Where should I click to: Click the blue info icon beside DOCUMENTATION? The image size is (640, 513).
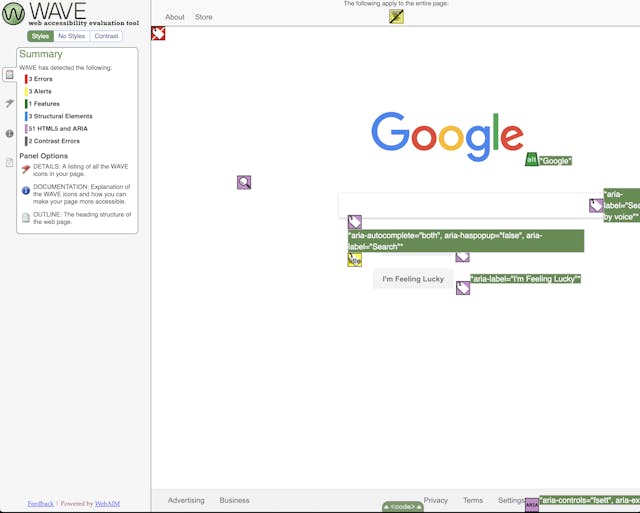[x=26, y=190]
